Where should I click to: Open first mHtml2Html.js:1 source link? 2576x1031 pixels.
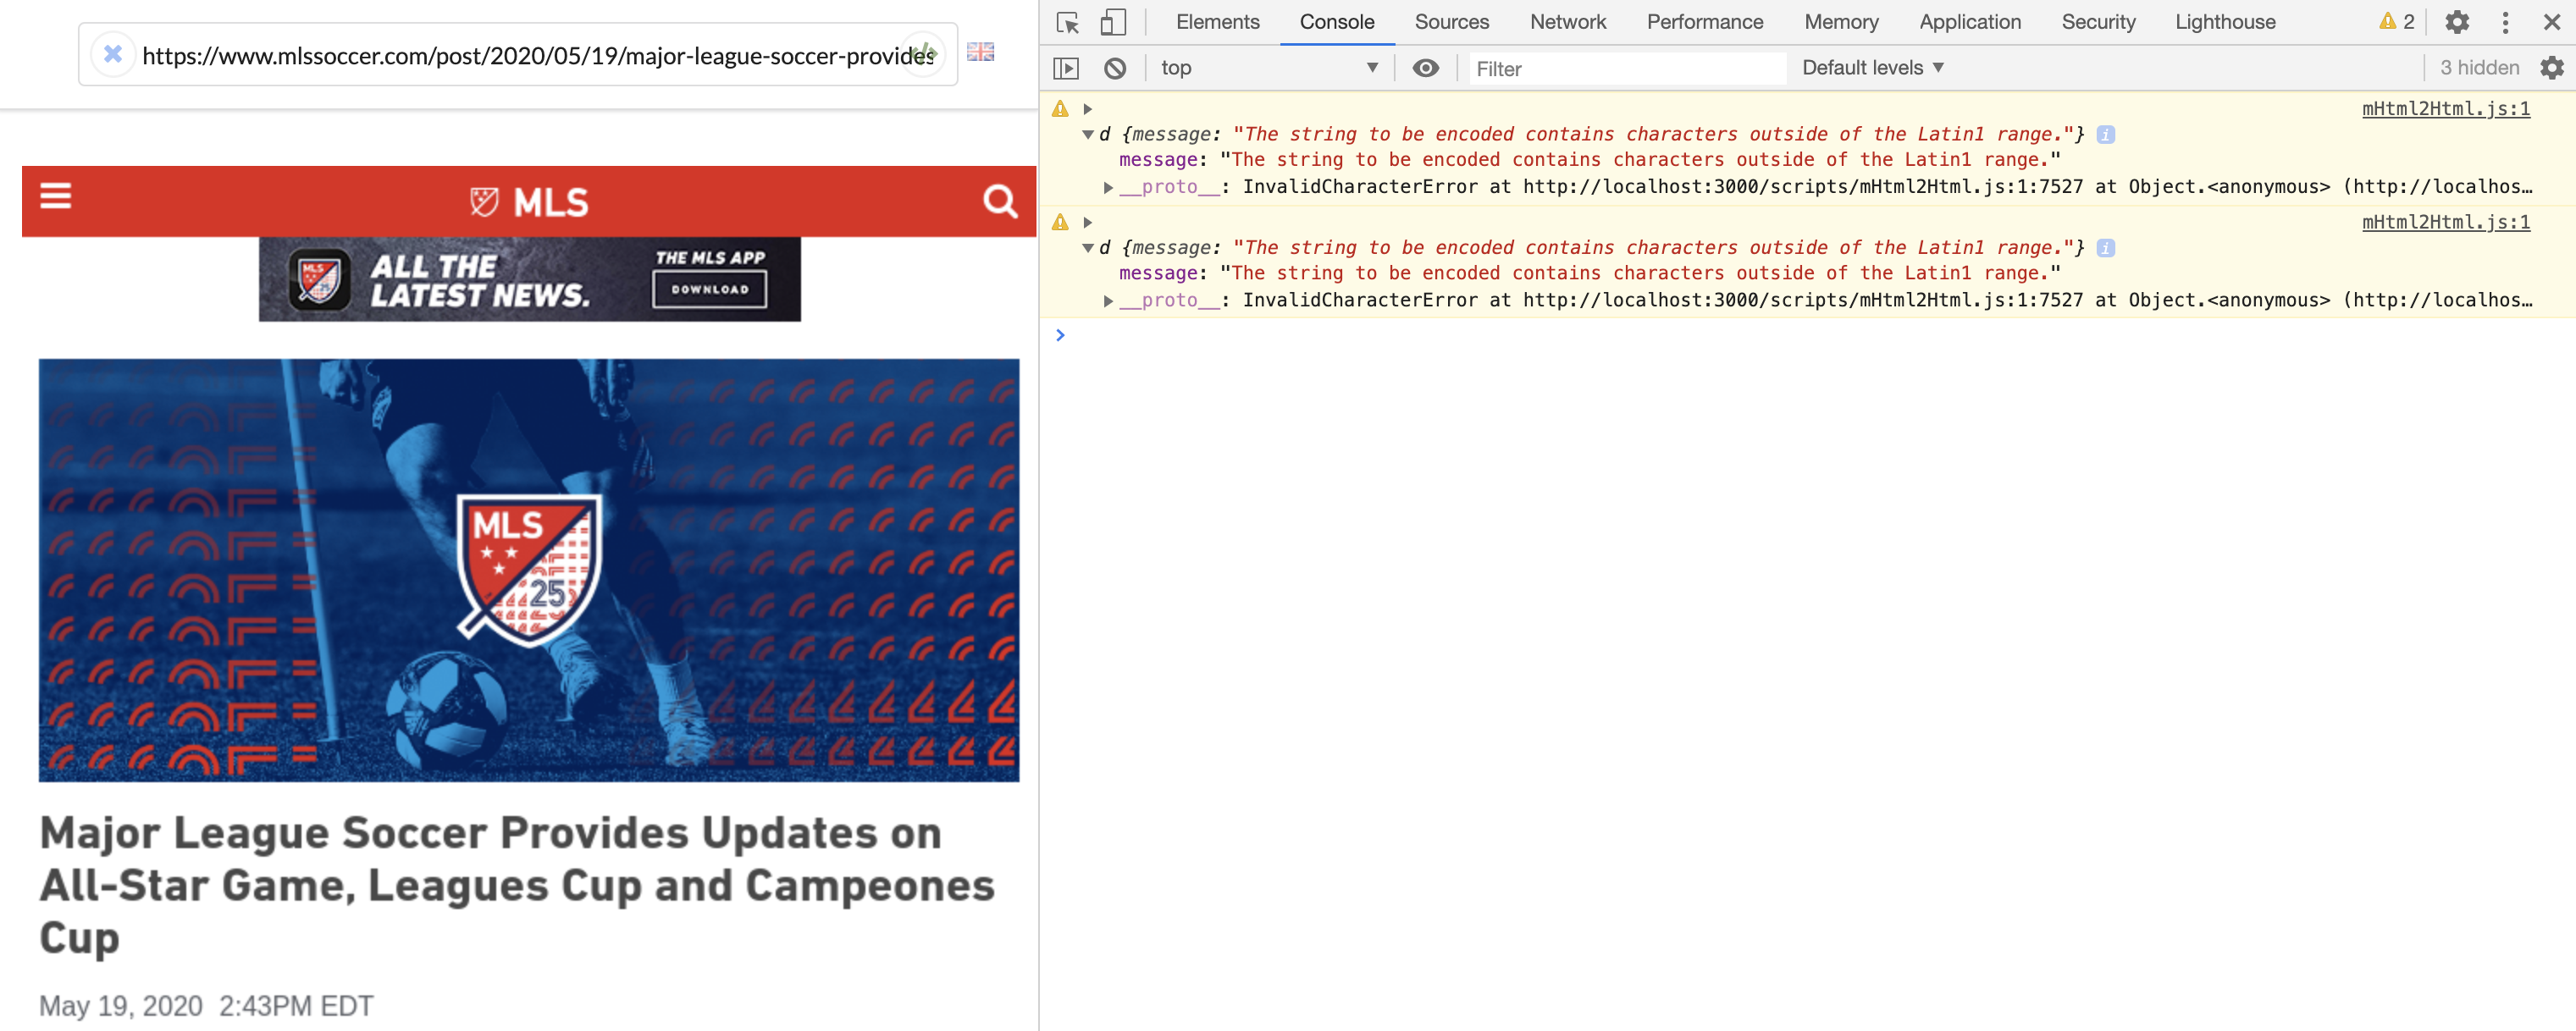tap(2446, 109)
